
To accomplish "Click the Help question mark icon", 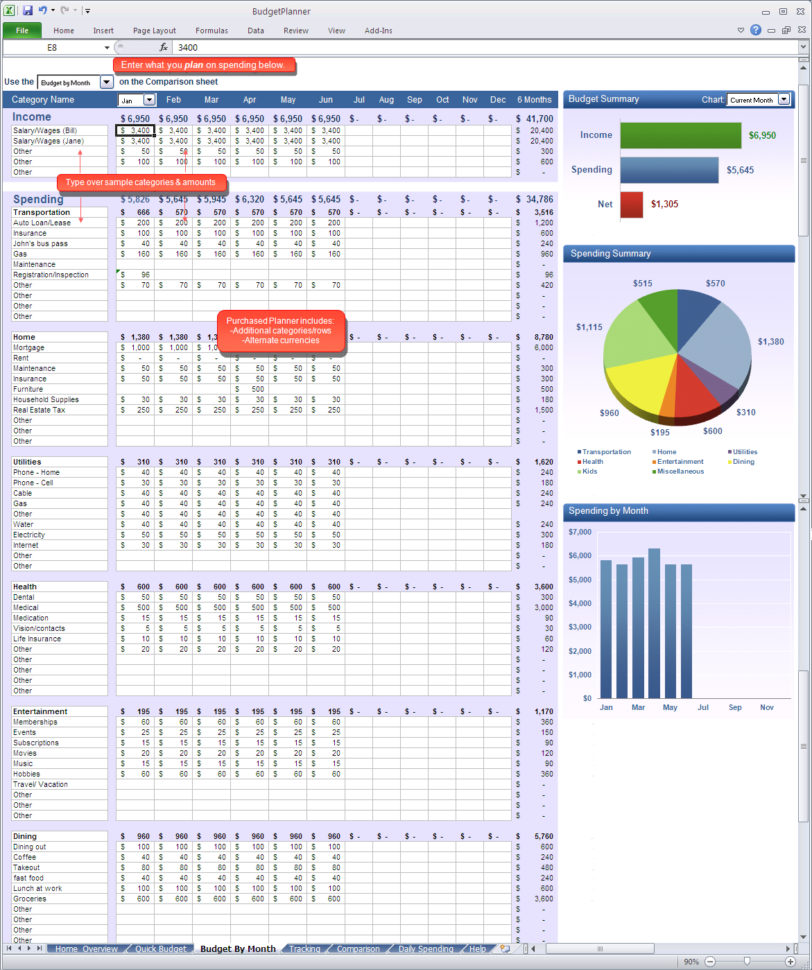I will pos(755,30).
